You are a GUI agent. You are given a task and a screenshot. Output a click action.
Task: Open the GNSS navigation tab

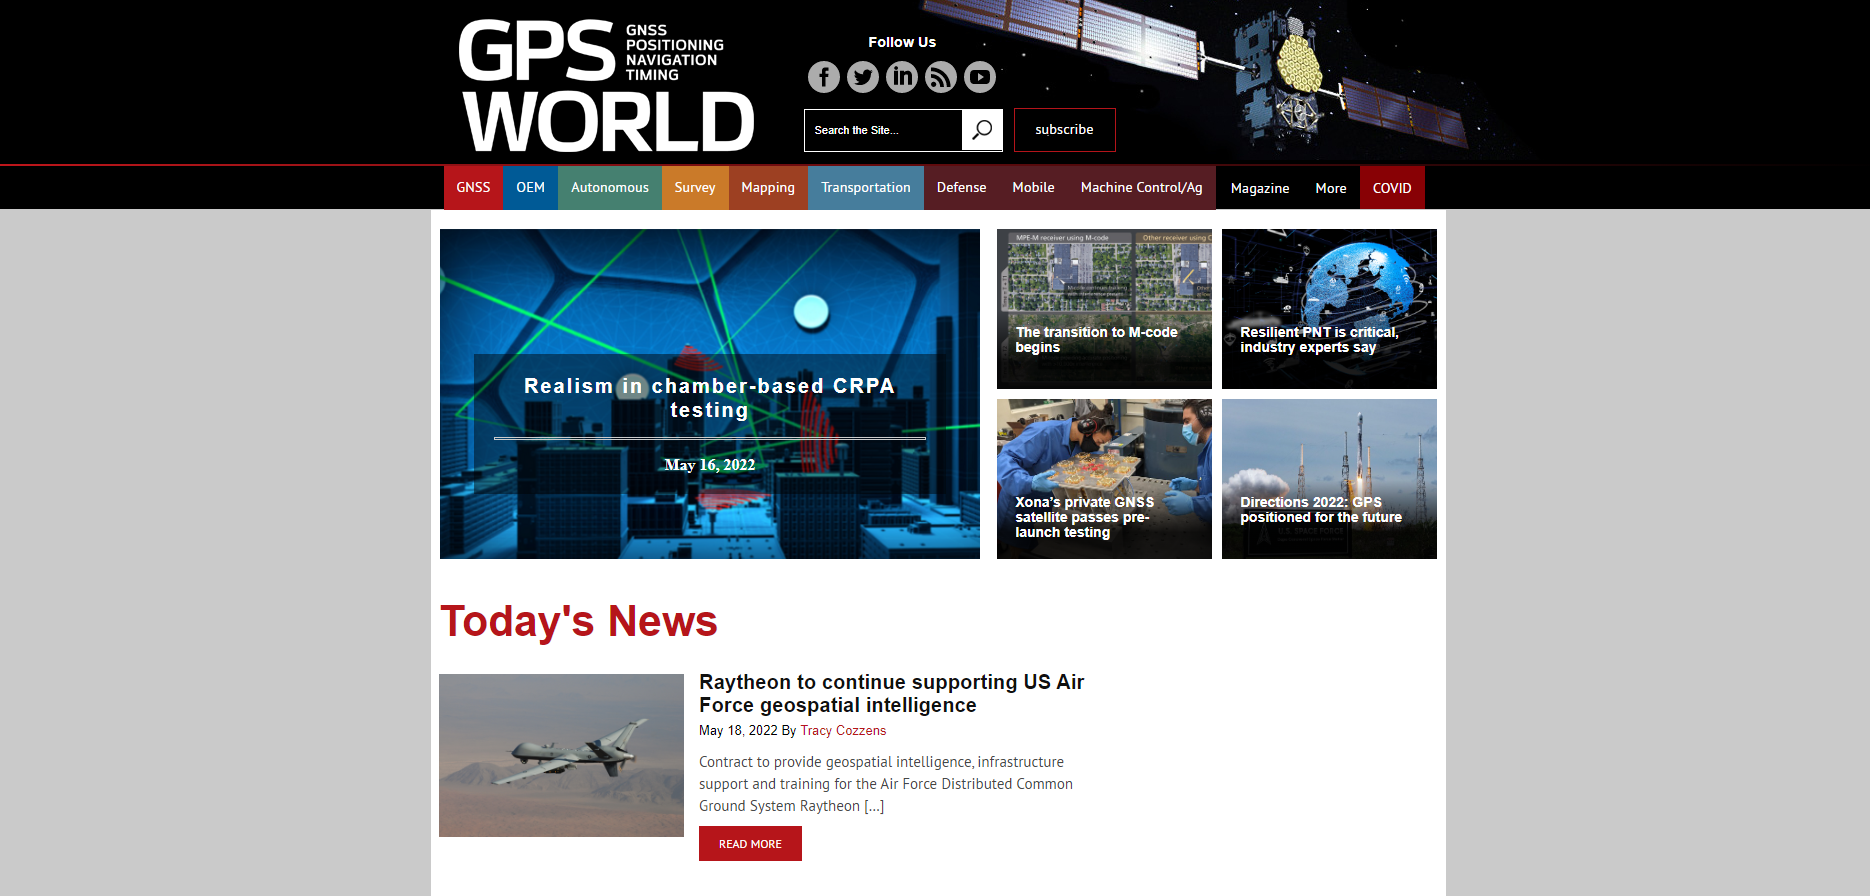click(473, 188)
